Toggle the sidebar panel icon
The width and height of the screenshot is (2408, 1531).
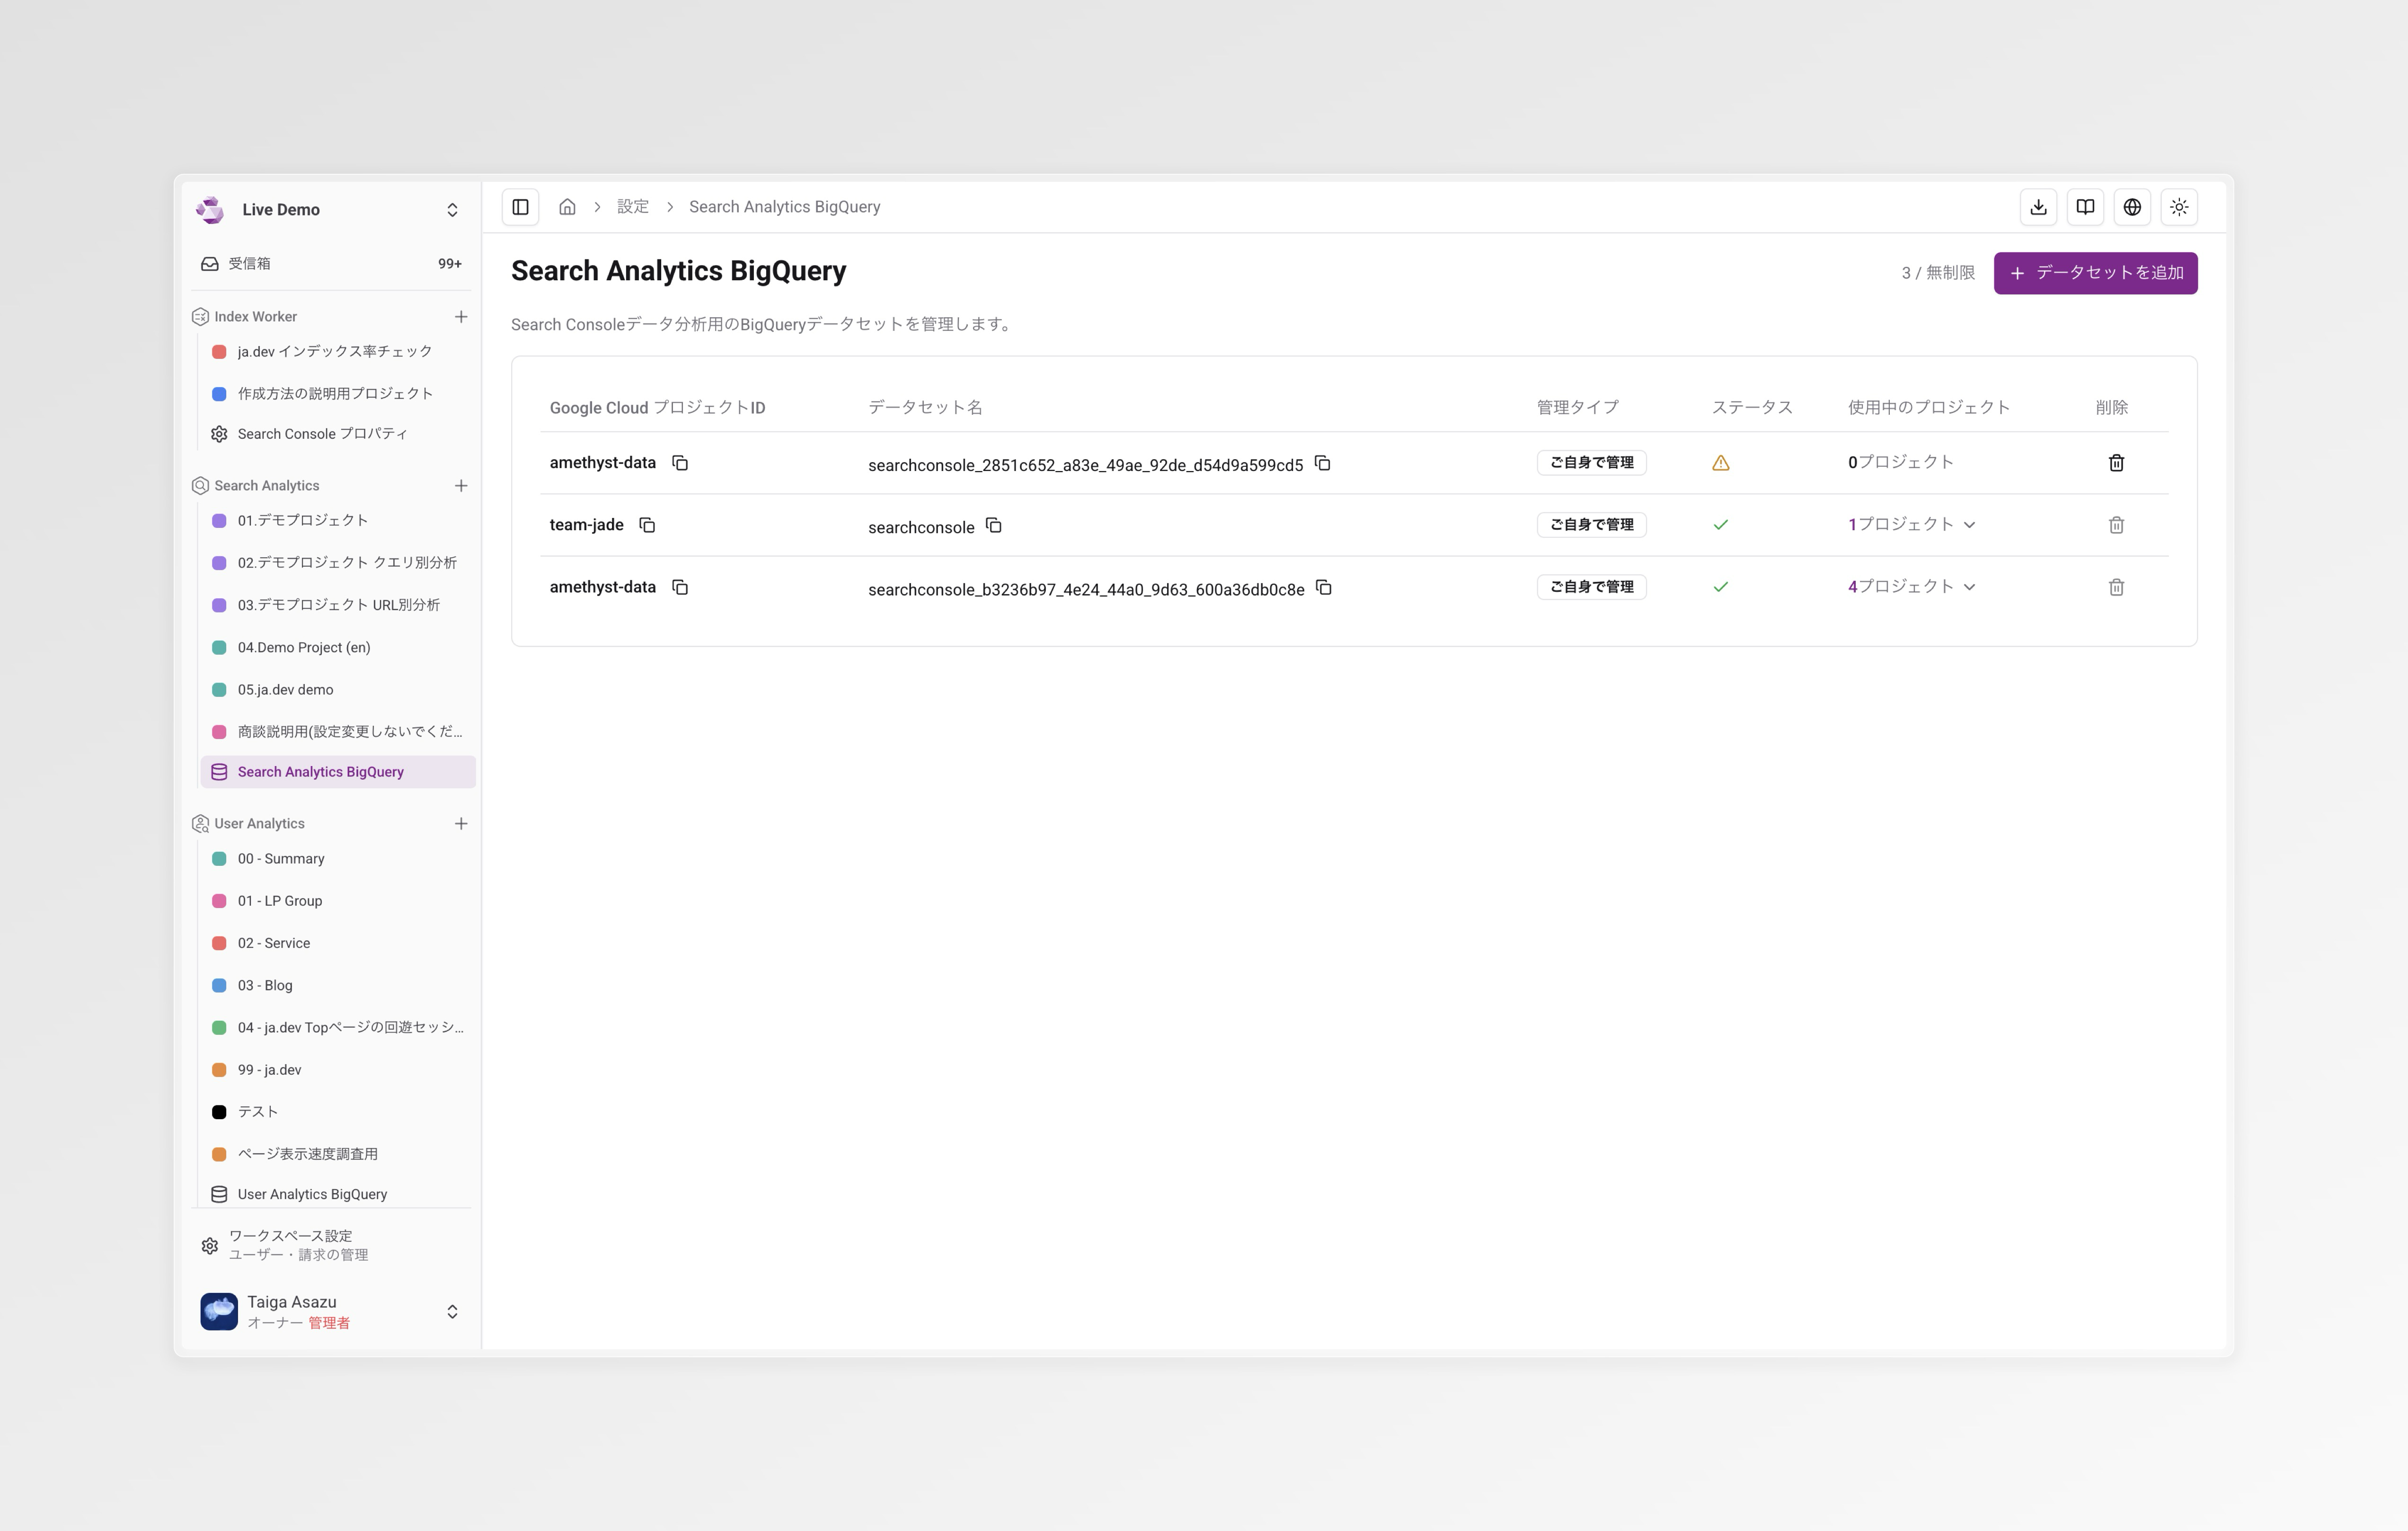tap(520, 207)
